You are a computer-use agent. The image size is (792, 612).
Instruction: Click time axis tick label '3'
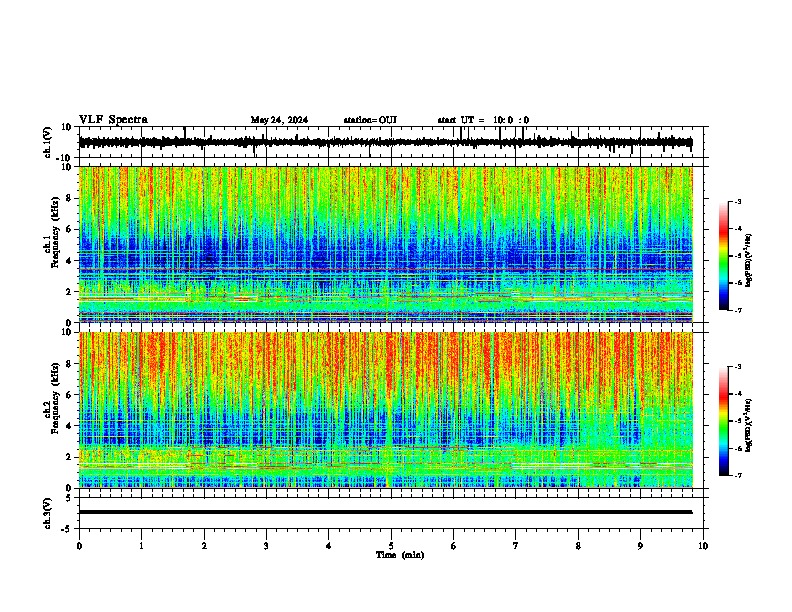click(266, 546)
